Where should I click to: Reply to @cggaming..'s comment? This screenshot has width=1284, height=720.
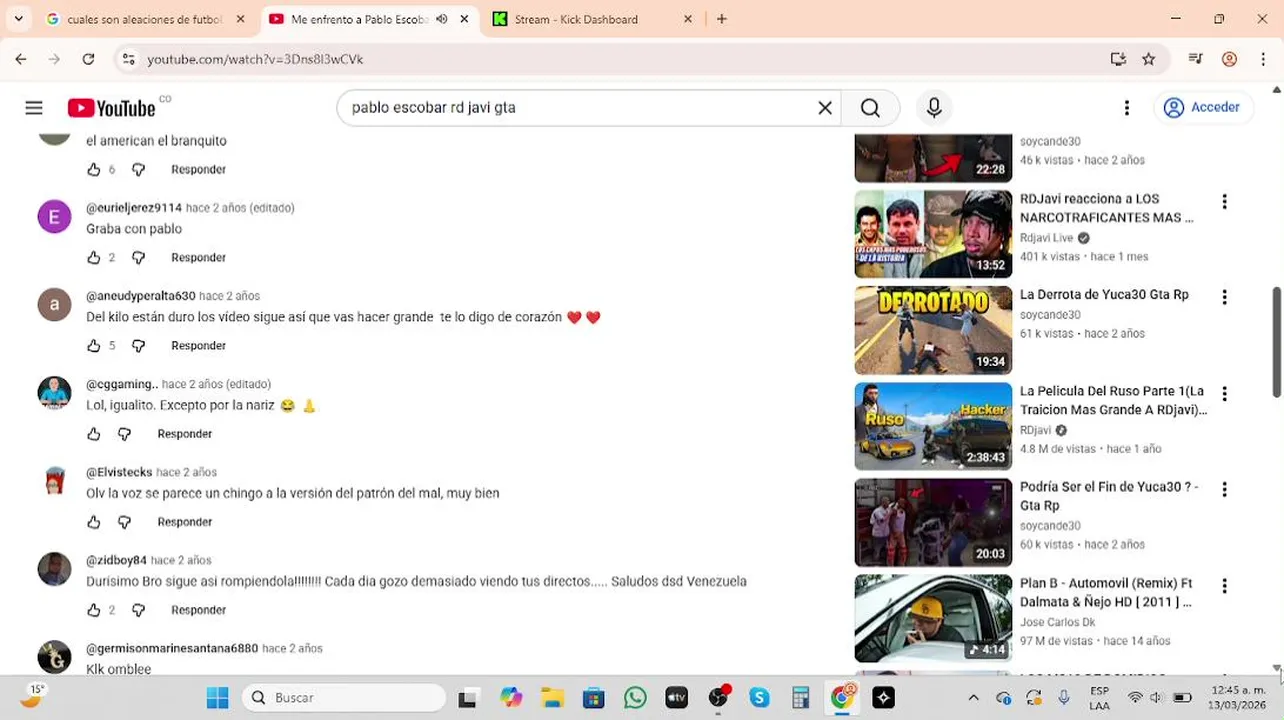tap(185, 434)
